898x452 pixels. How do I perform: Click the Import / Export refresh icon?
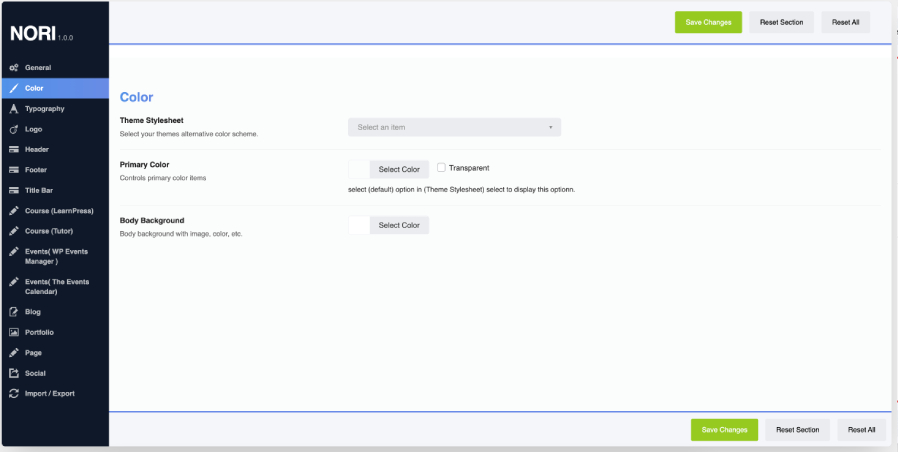pos(14,394)
